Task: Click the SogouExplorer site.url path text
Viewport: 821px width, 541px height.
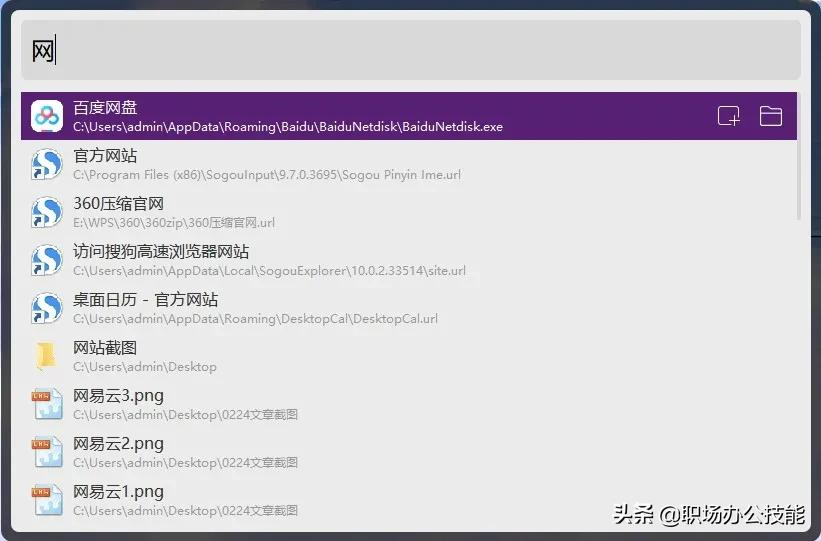Action: point(269,271)
